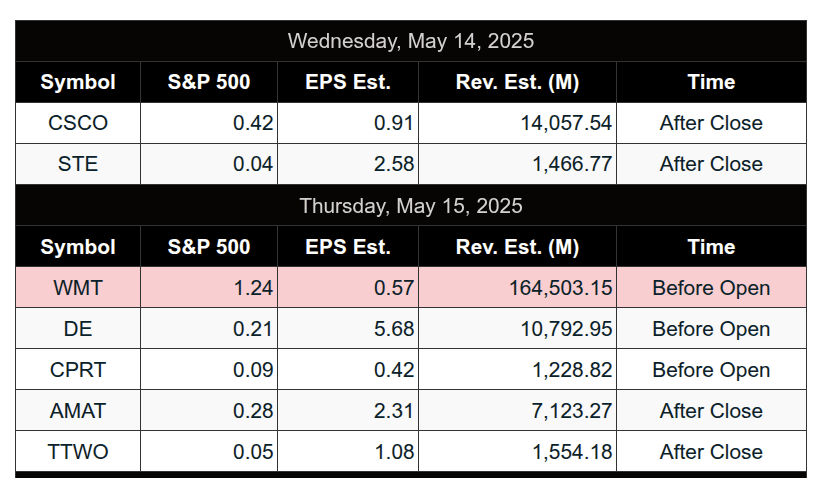Click the CPRT symbol cell

[x=78, y=370]
